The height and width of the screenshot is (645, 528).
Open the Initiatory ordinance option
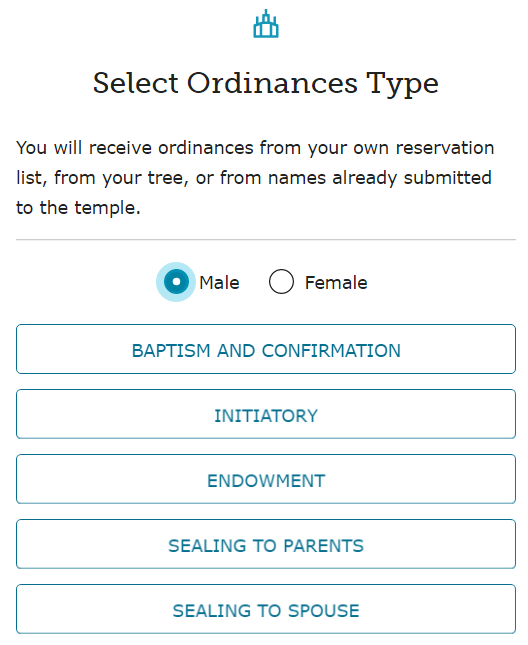click(266, 414)
